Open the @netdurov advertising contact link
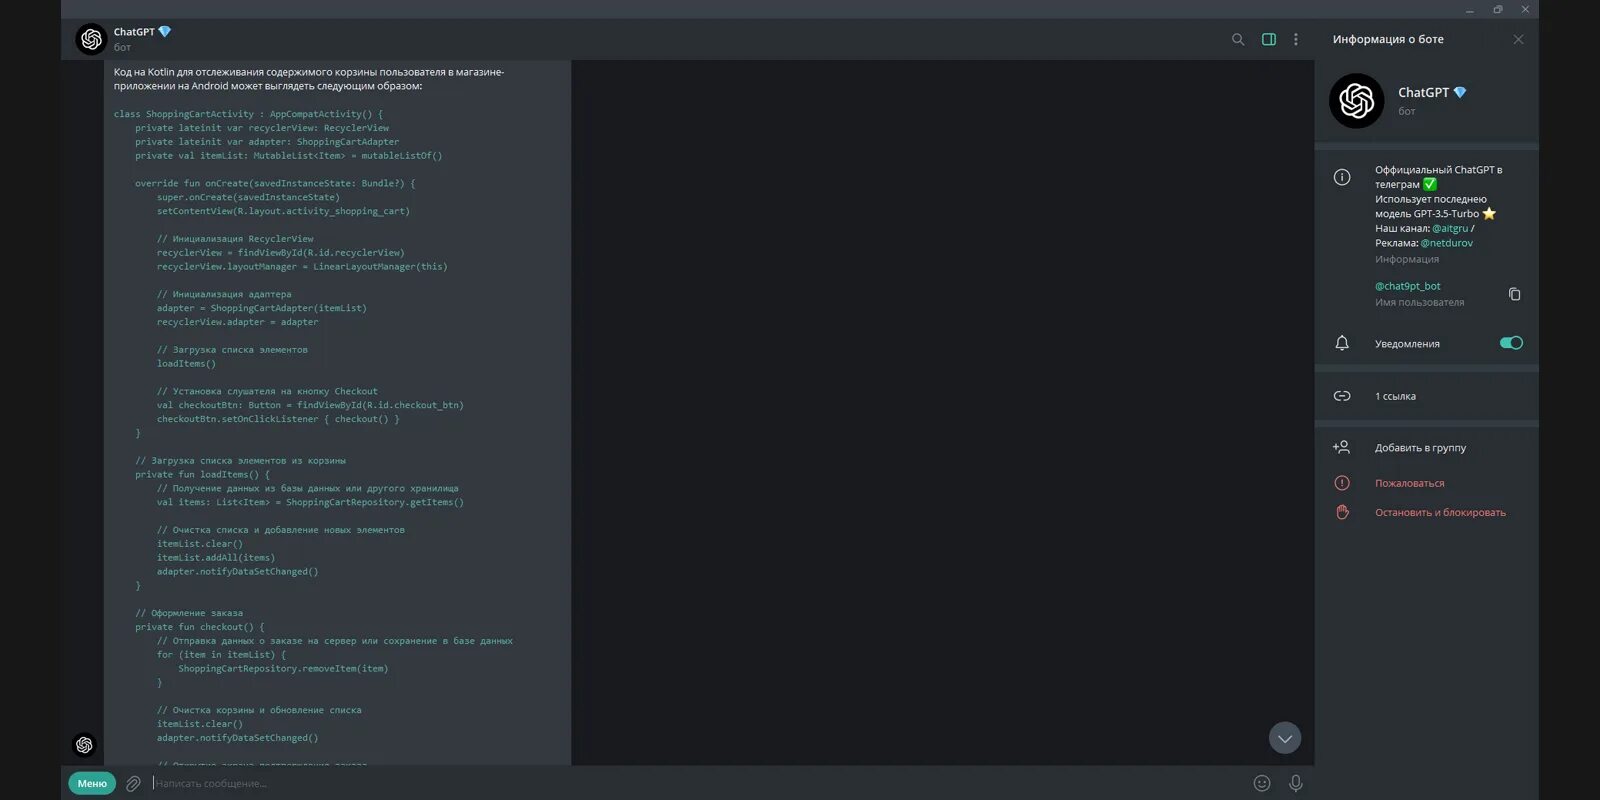This screenshot has width=1600, height=800. tap(1446, 243)
